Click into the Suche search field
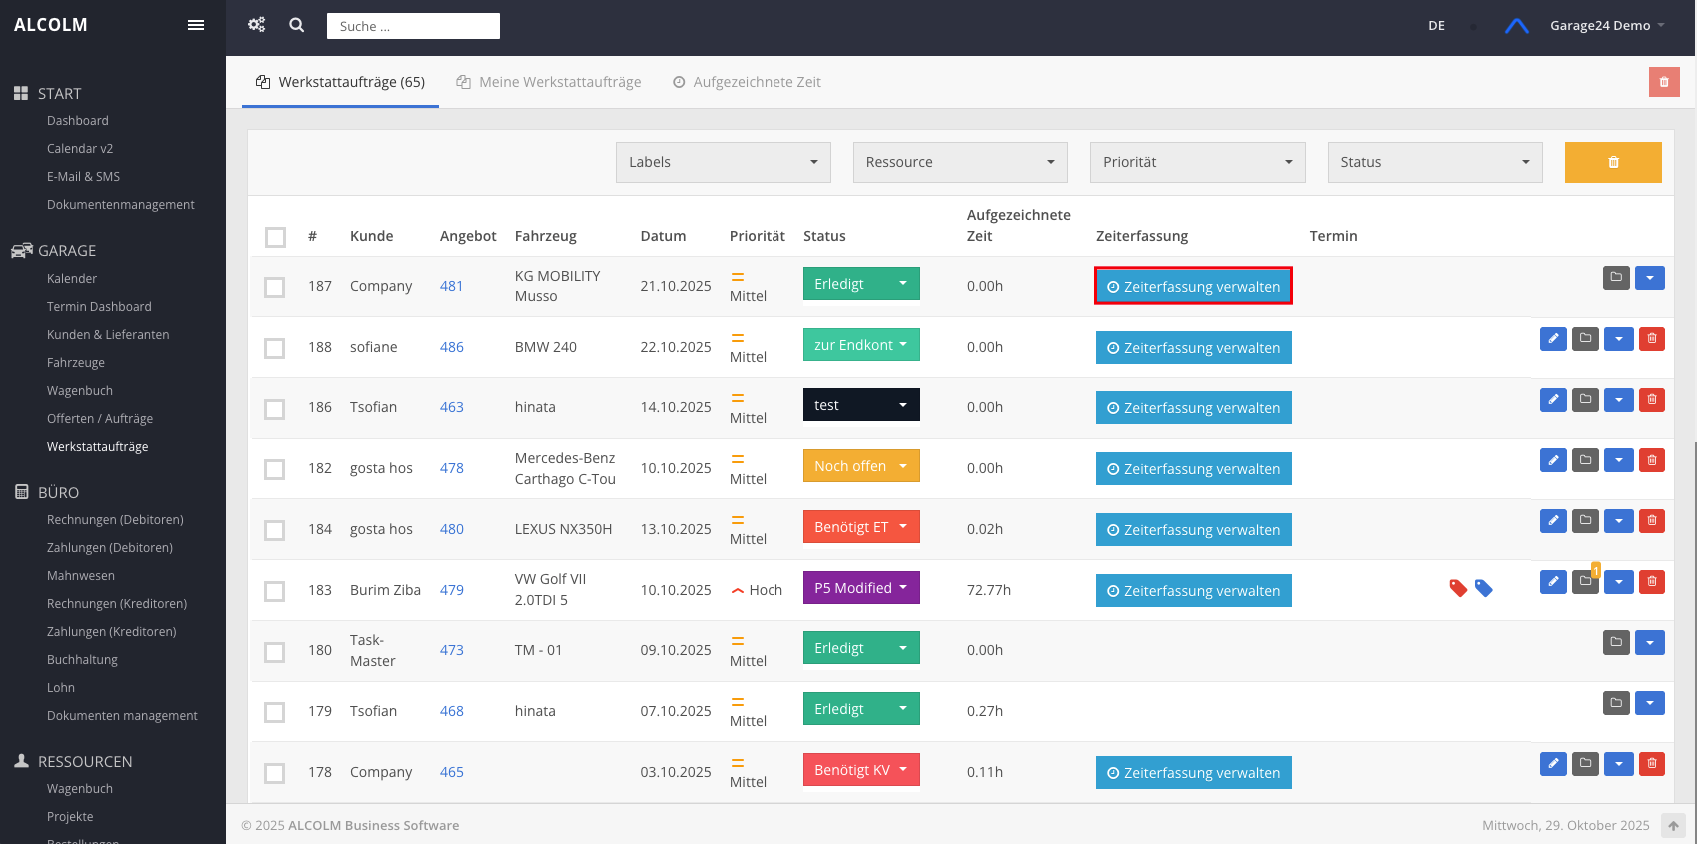The width and height of the screenshot is (1697, 844). (413, 26)
